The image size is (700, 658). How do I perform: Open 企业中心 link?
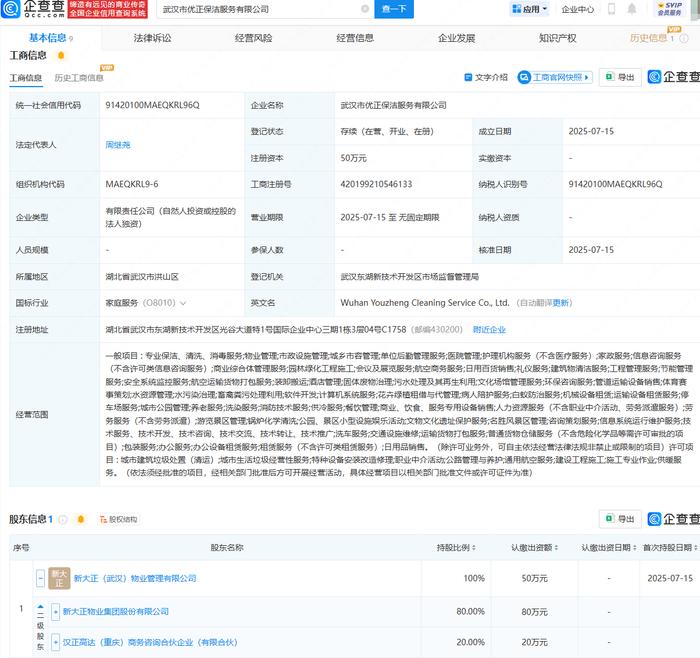pos(578,9)
